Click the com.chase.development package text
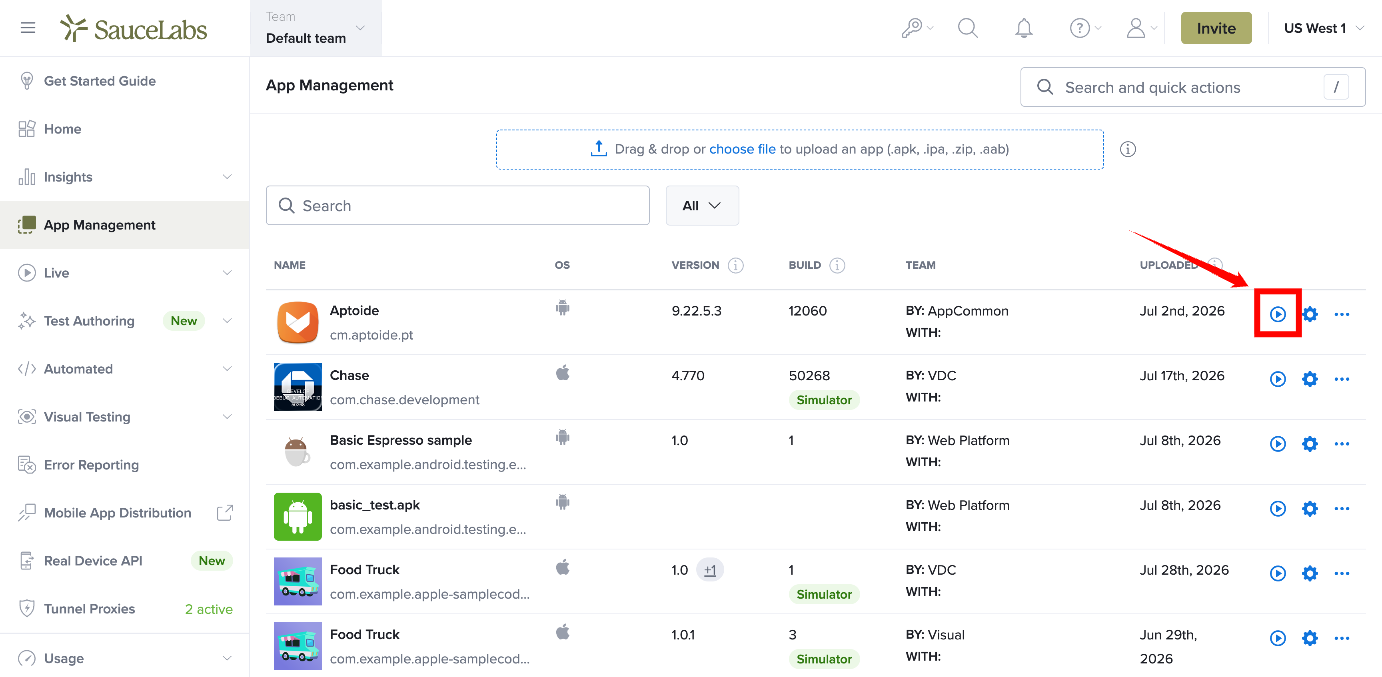This screenshot has height=677, width=1382. (x=405, y=400)
